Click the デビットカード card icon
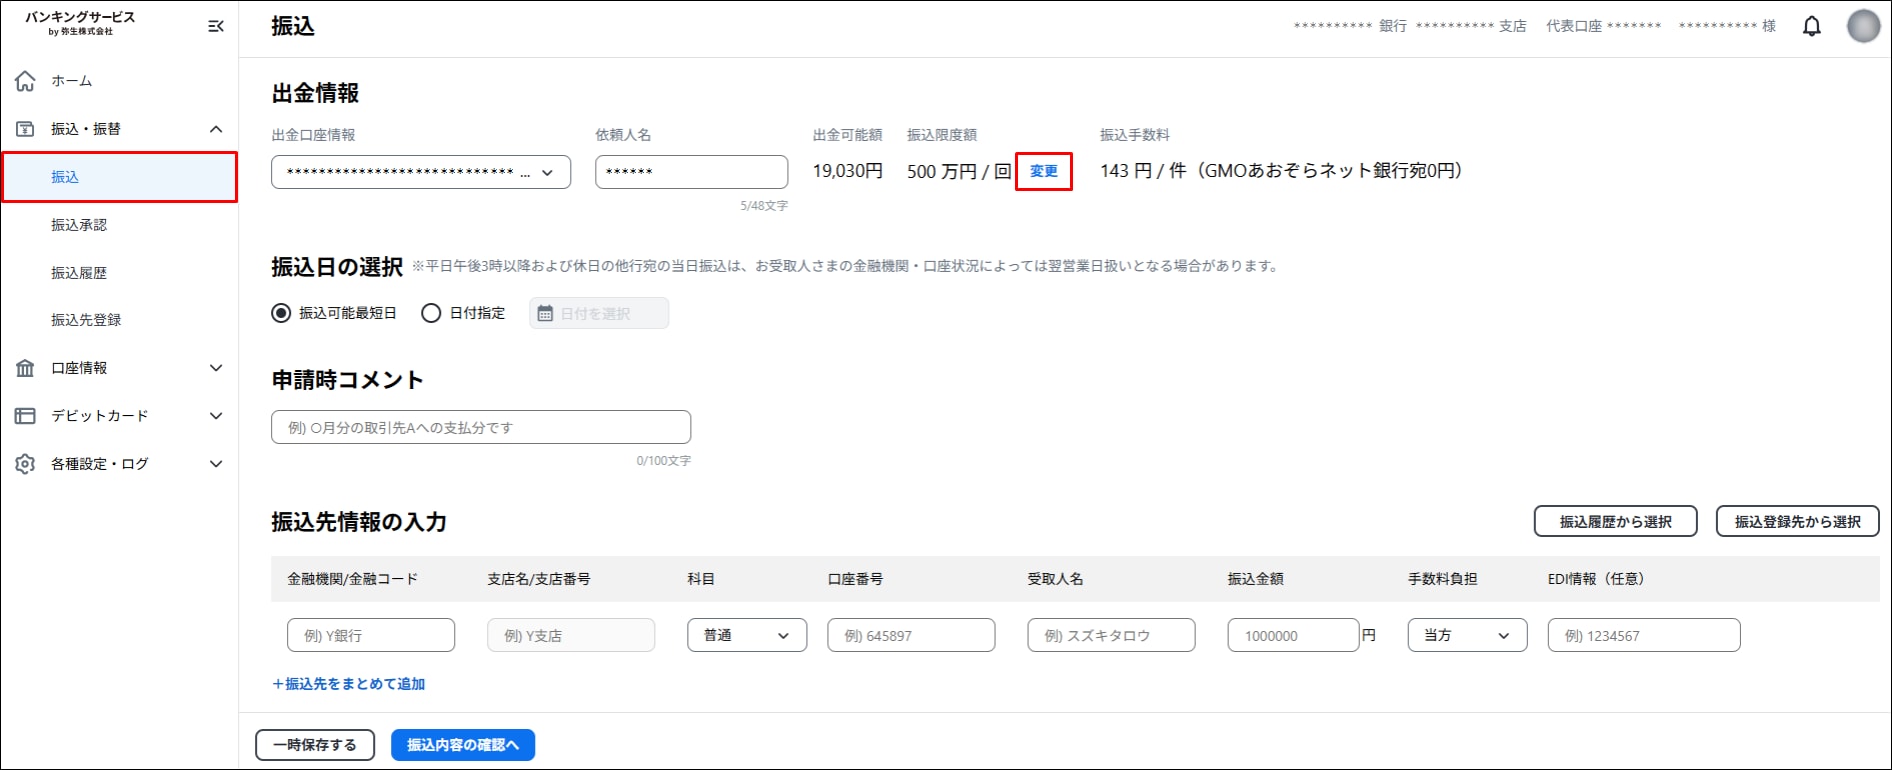 point(26,416)
